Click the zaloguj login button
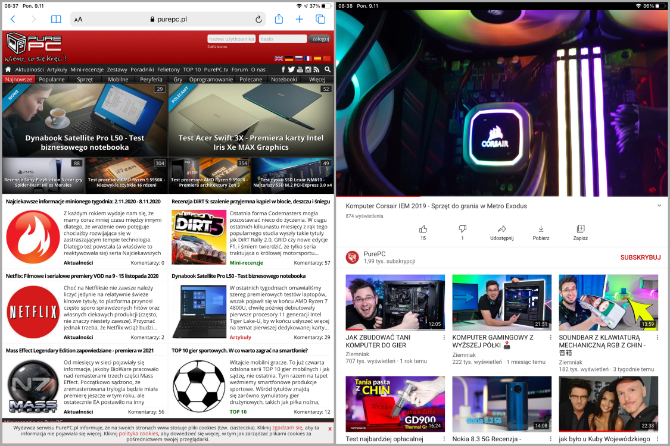 [x=319, y=39]
